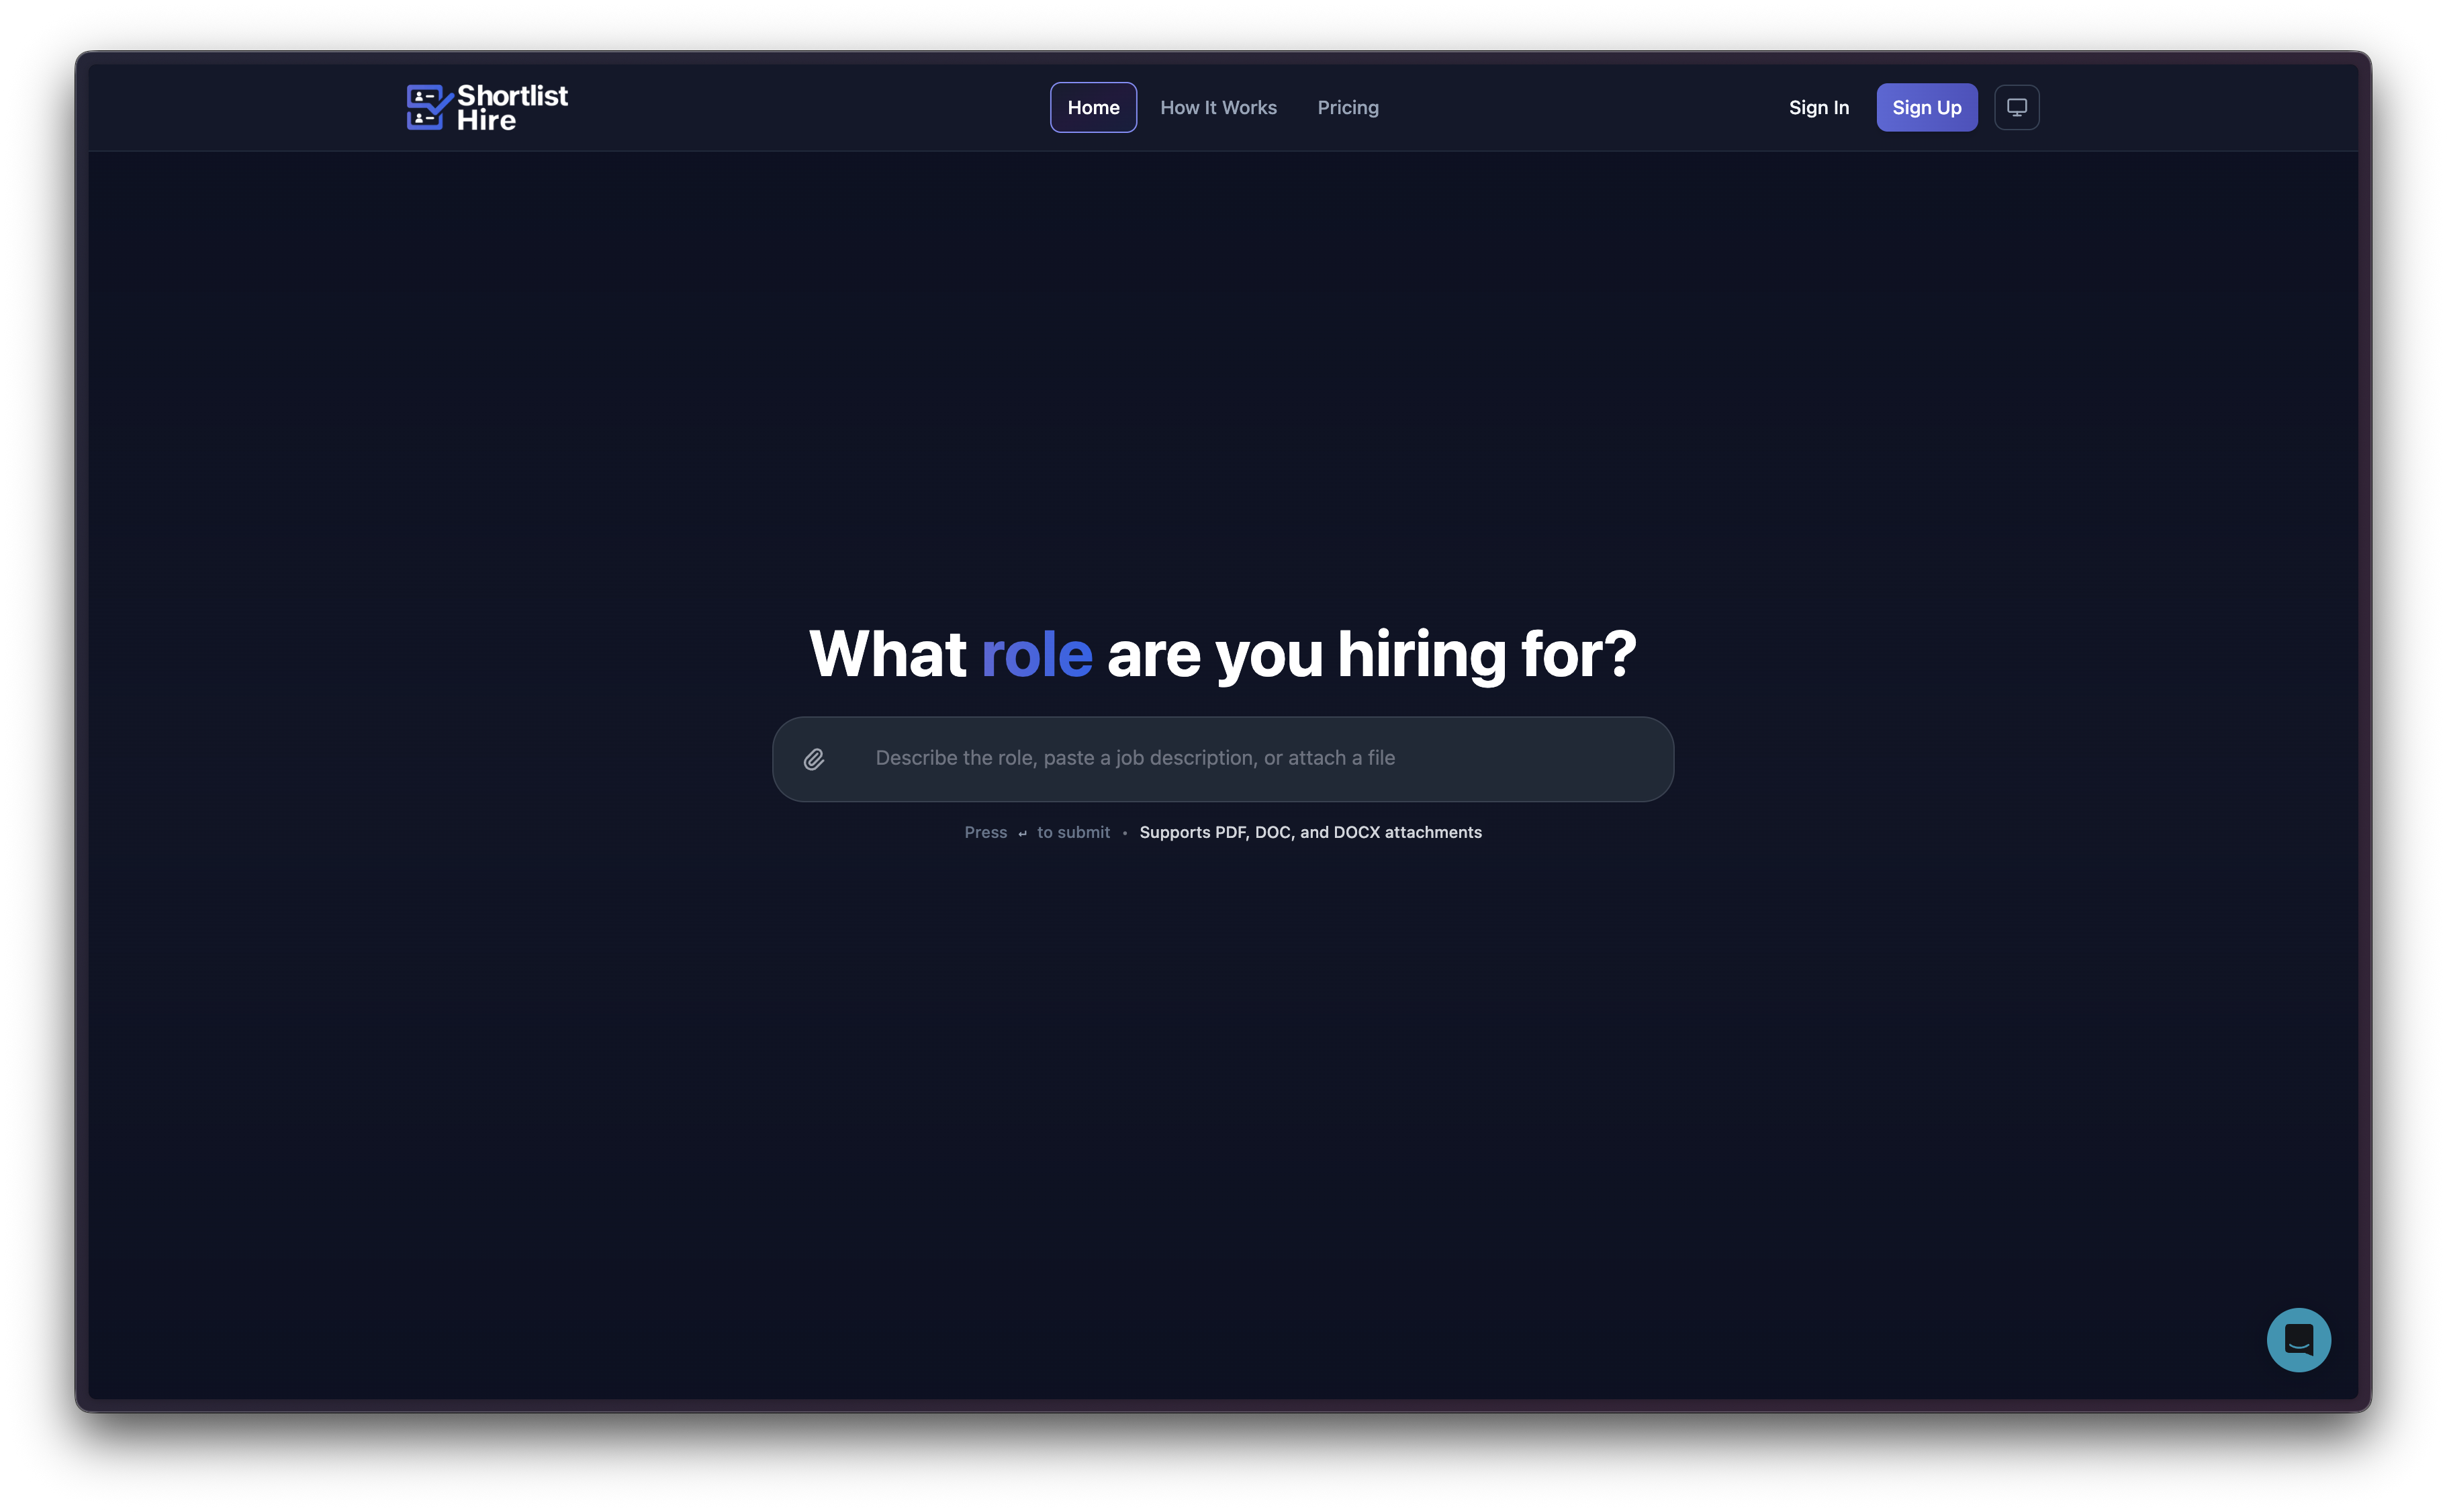Click the "What" word in headline
This screenshot has height=1512, width=2447.
click(x=887, y=654)
